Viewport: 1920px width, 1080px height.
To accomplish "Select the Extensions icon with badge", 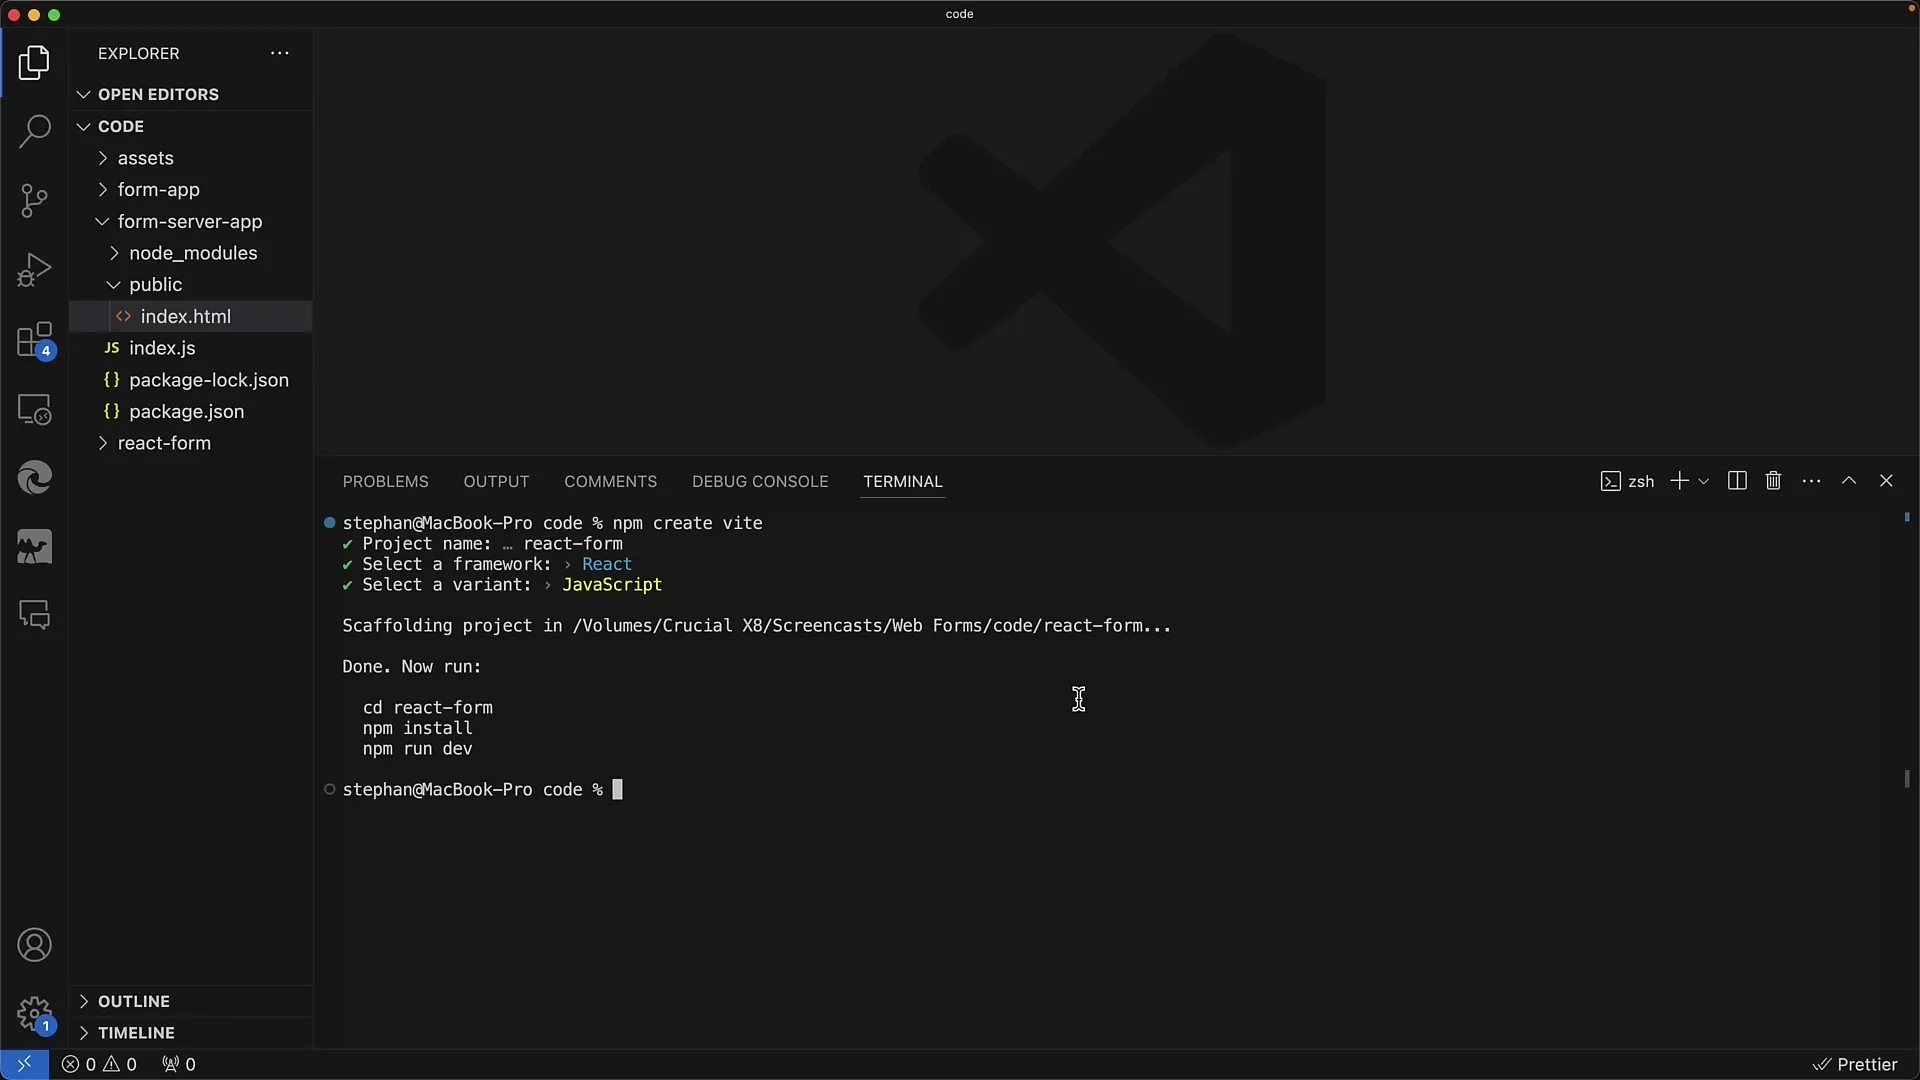I will coord(34,340).
